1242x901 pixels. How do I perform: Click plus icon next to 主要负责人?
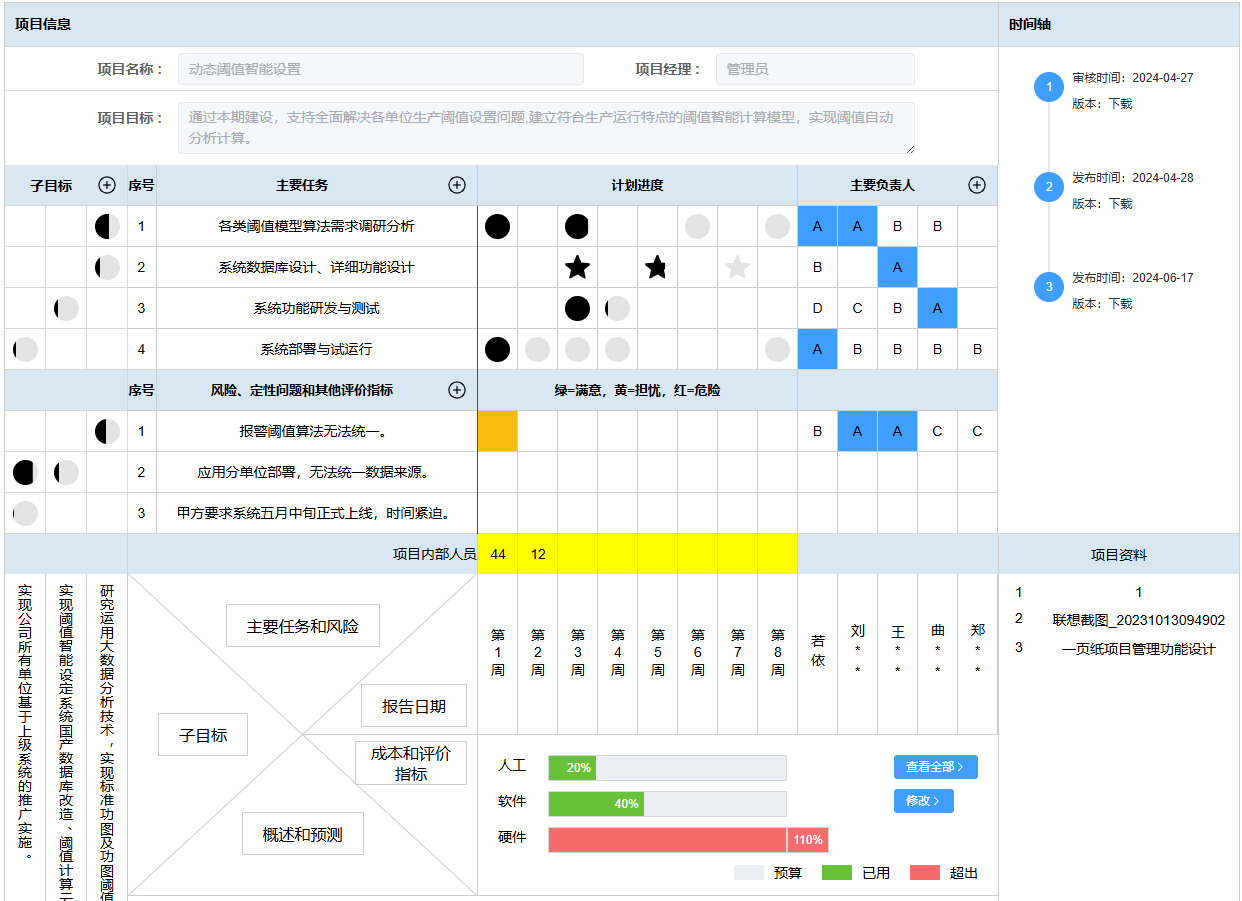977,185
